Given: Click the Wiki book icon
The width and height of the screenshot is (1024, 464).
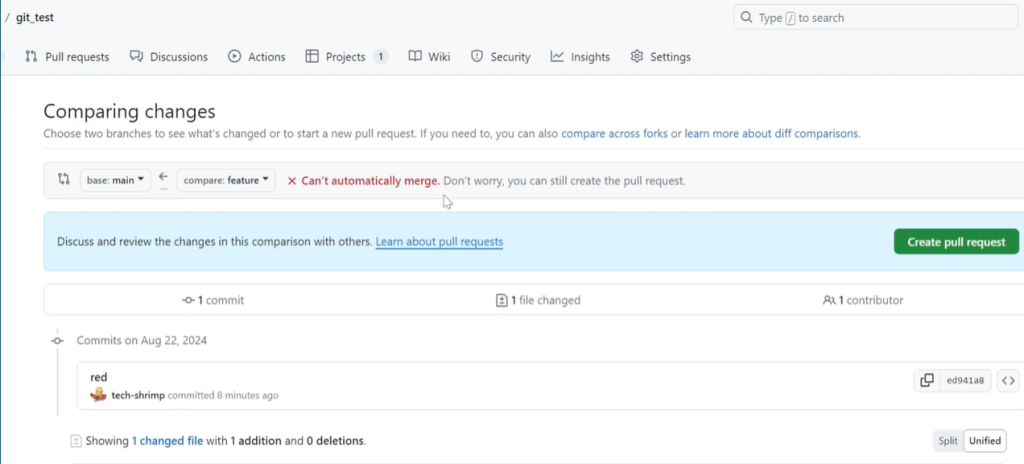Looking at the screenshot, I should point(415,57).
